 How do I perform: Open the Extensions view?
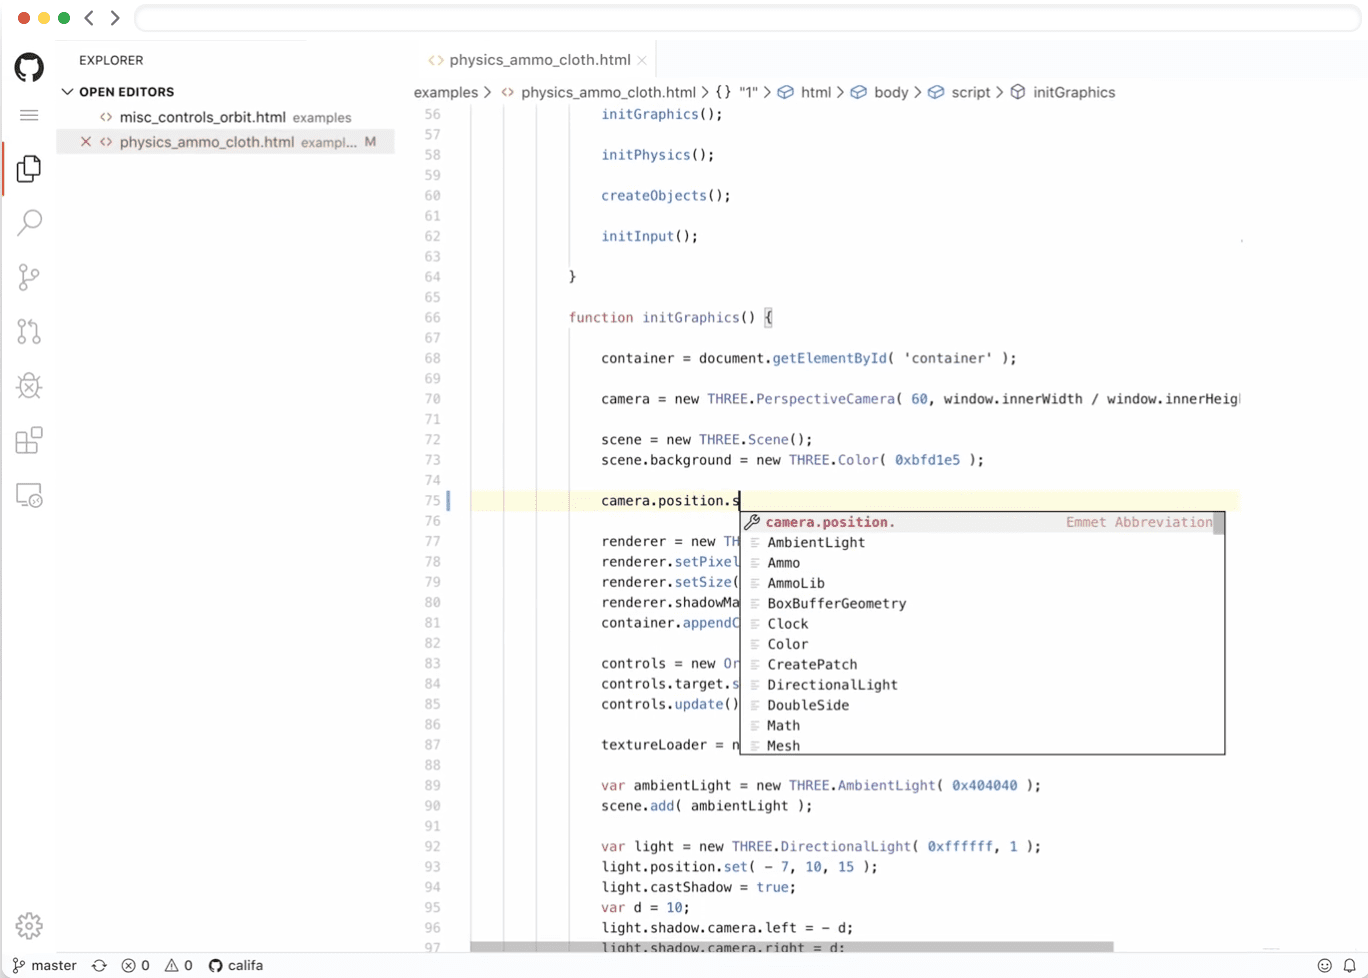pos(28,440)
